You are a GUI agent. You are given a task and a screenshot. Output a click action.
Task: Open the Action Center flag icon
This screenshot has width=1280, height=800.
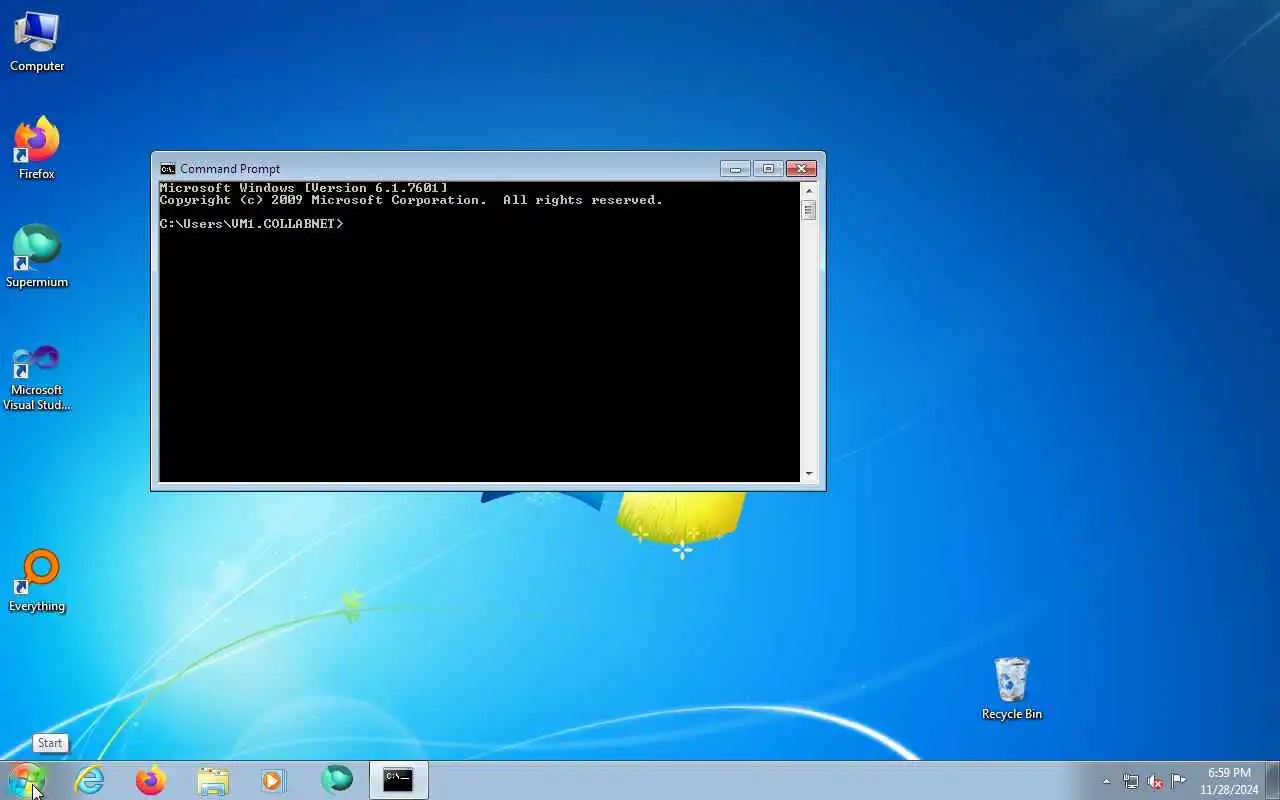pyautogui.click(x=1179, y=781)
